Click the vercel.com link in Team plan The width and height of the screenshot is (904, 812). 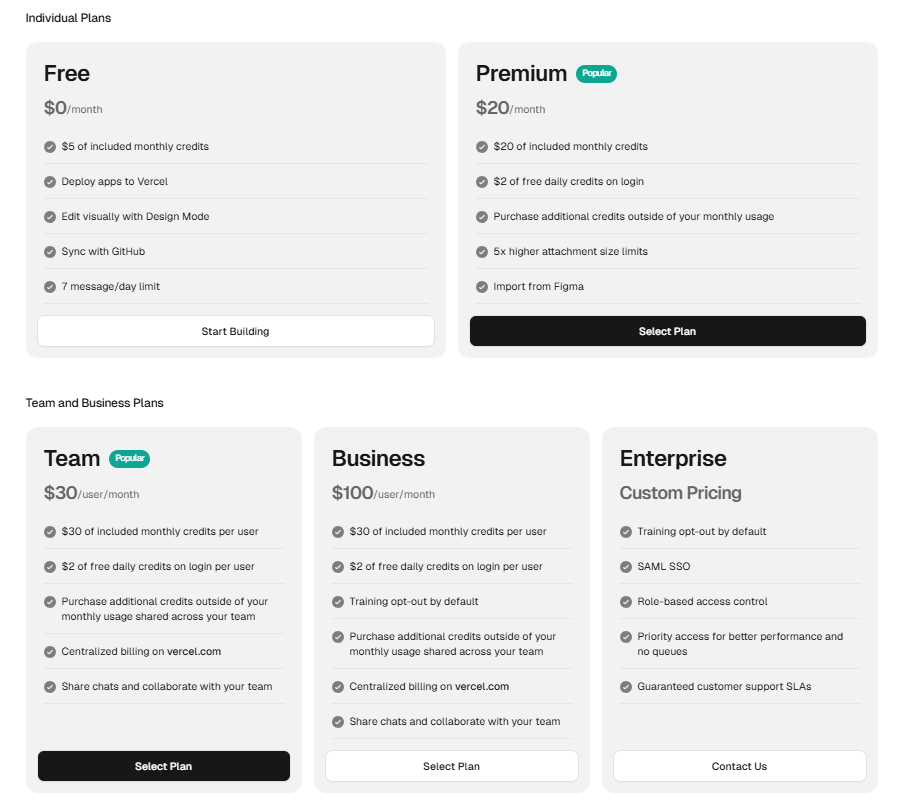pyautogui.click(x=194, y=651)
